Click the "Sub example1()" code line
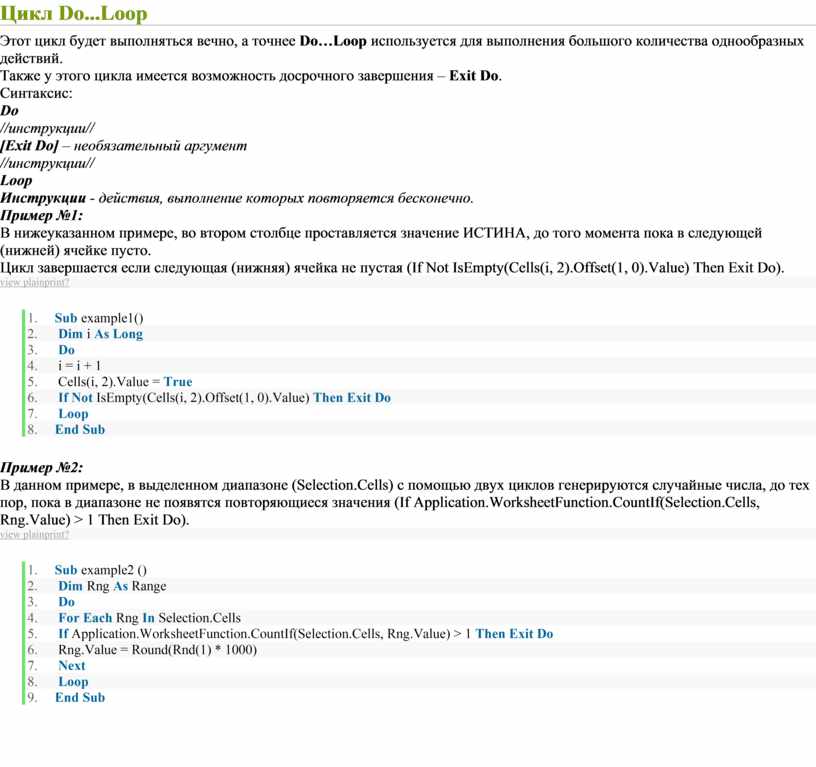 [x=99, y=318]
